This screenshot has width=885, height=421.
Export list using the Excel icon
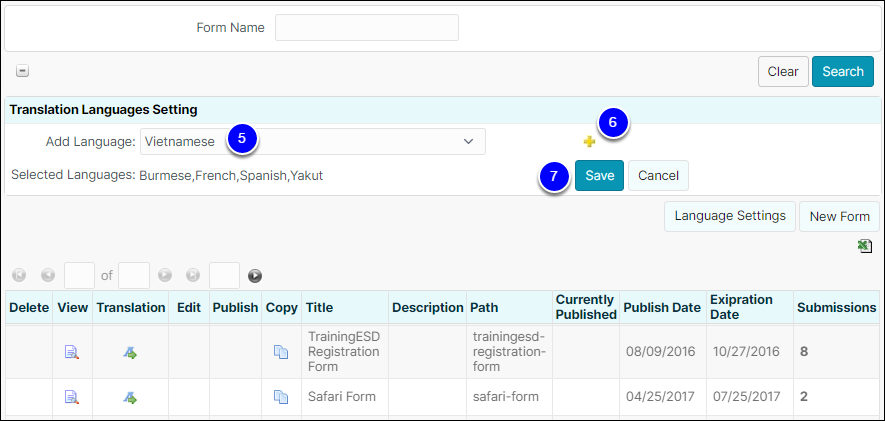pyautogui.click(x=865, y=246)
